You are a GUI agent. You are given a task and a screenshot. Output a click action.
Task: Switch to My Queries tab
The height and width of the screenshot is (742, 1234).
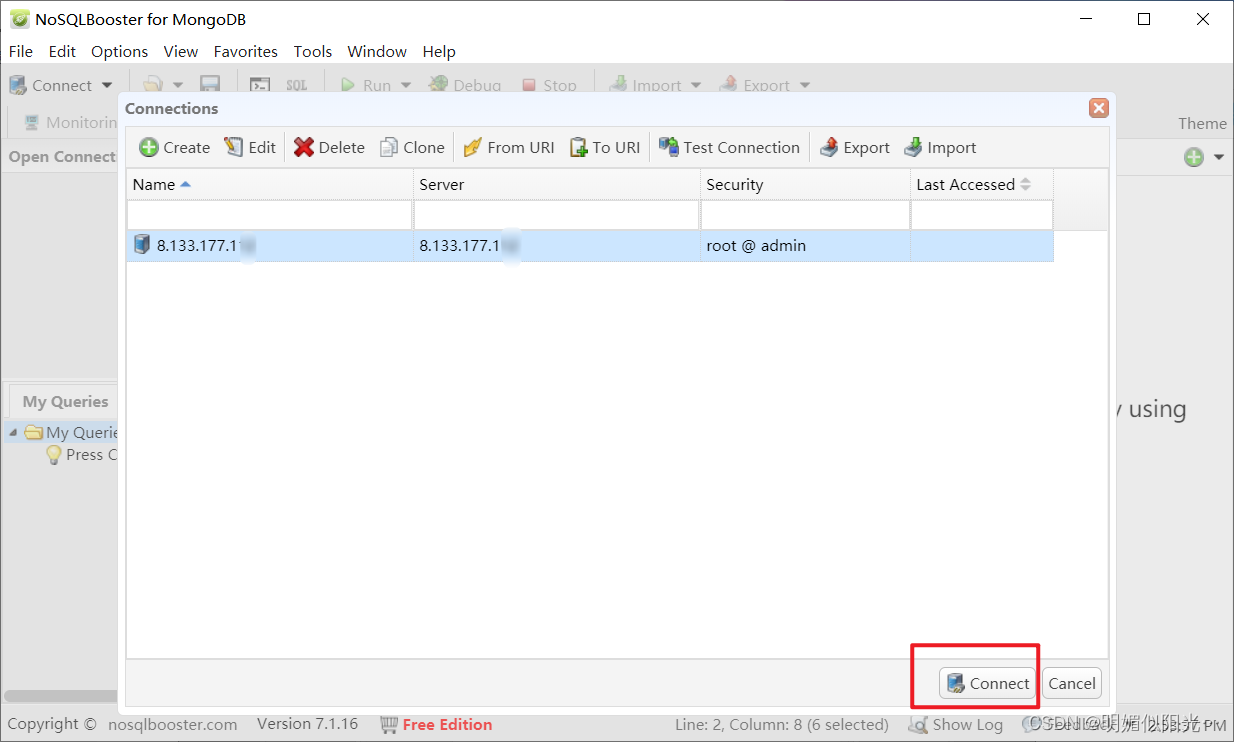point(65,401)
